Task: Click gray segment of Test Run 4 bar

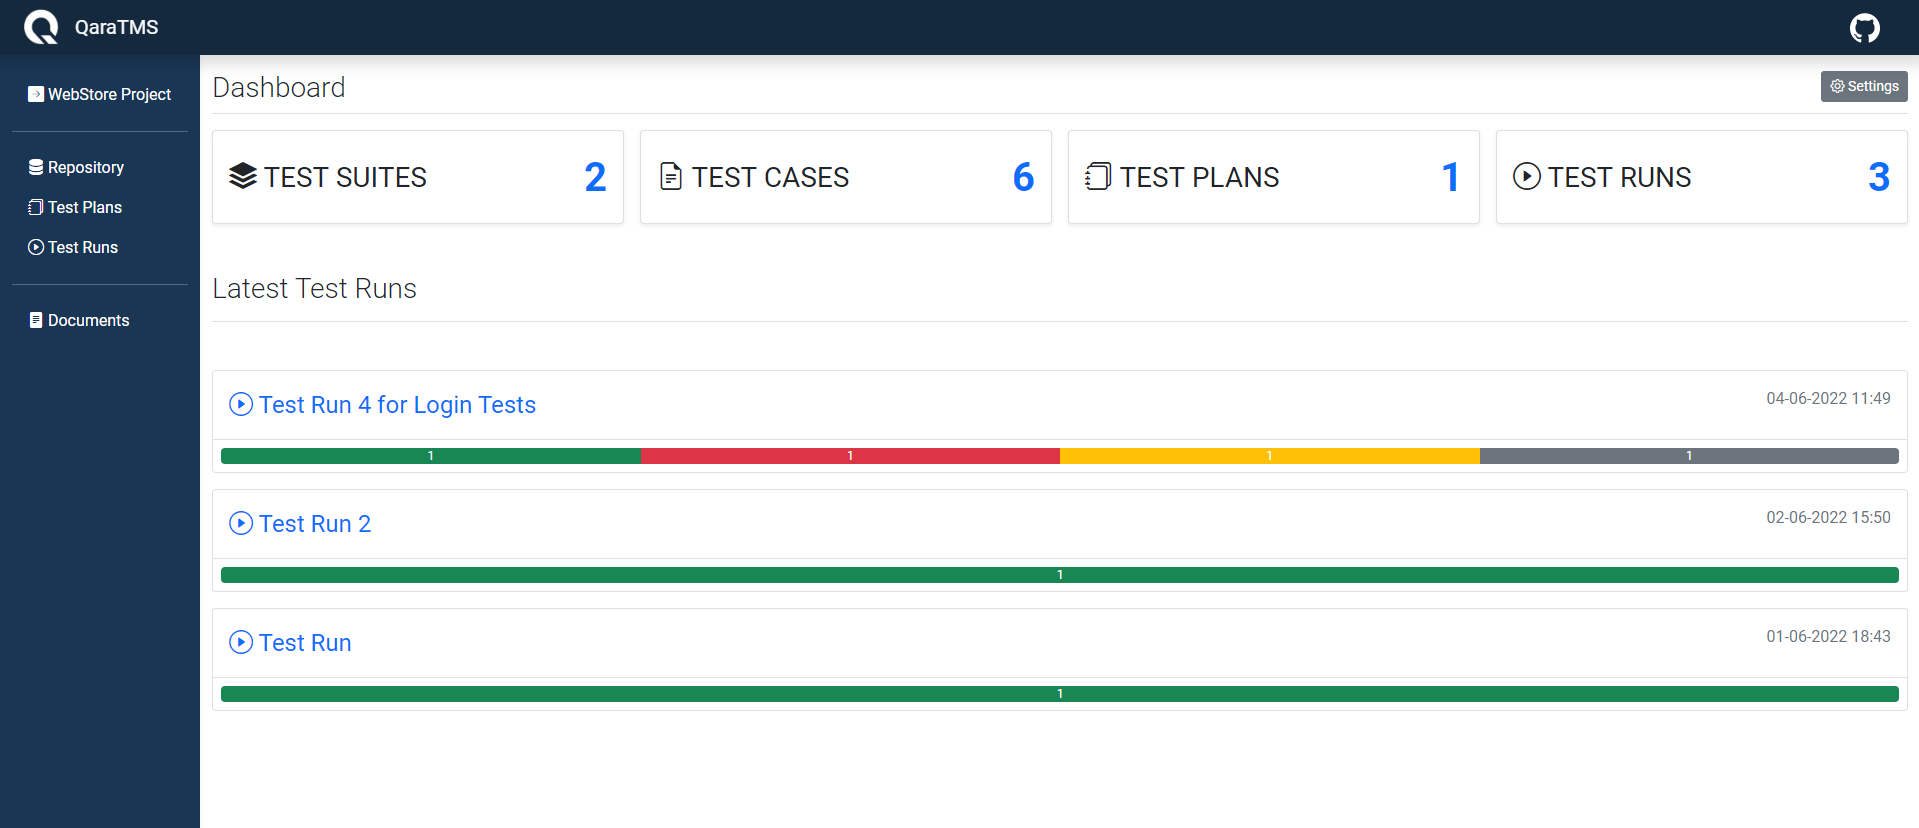Action: point(1689,456)
